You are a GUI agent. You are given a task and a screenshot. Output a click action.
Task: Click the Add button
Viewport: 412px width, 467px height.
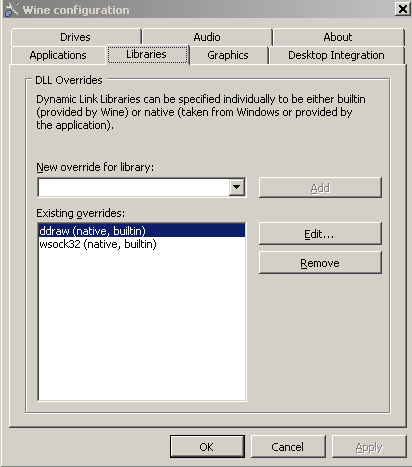pyautogui.click(x=320, y=188)
